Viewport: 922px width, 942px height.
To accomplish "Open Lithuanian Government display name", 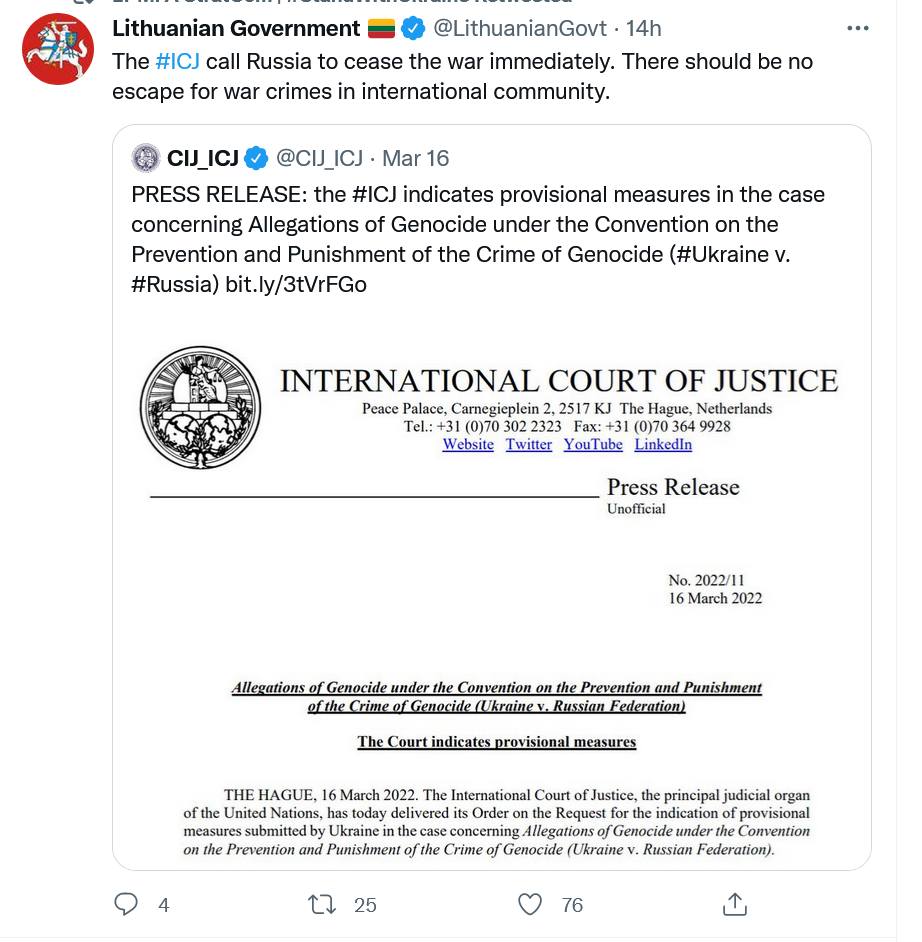I will 236,28.
